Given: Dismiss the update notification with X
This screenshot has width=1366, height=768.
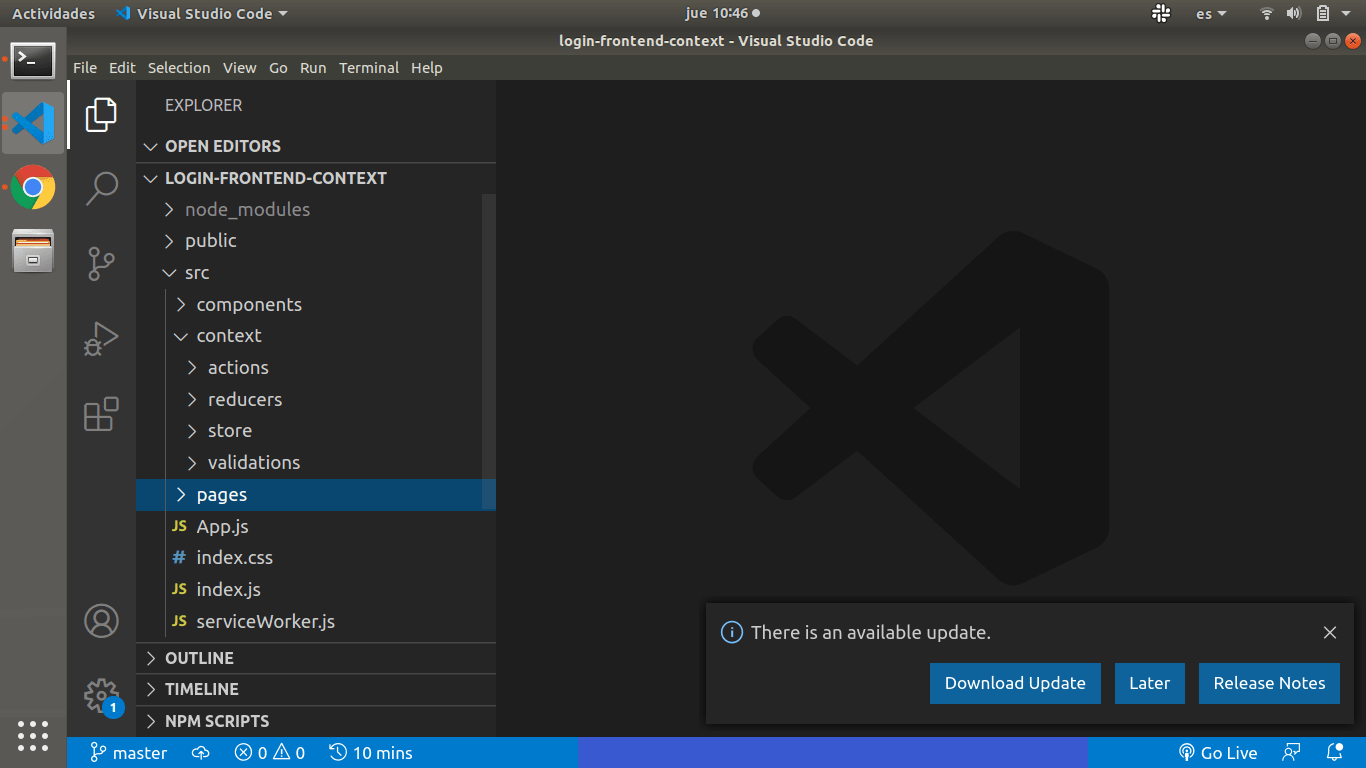Looking at the screenshot, I should (x=1329, y=632).
